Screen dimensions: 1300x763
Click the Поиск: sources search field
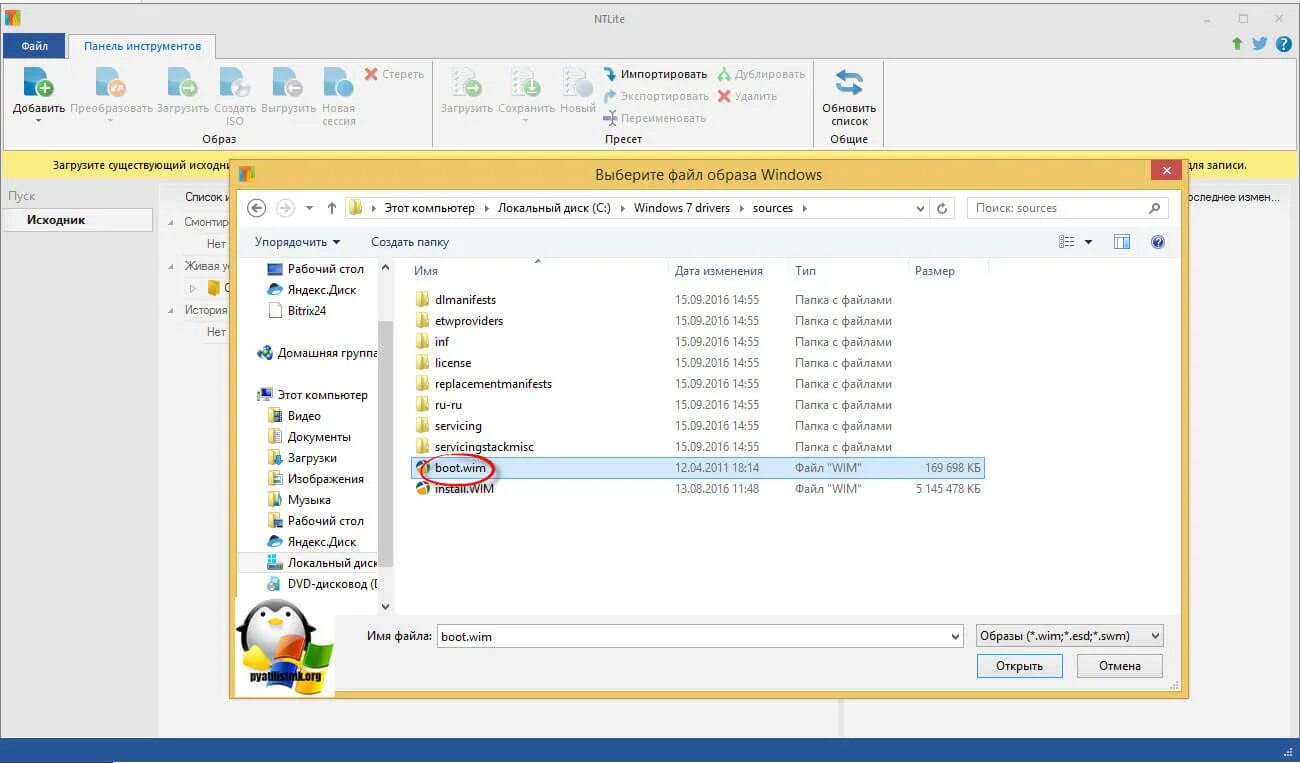pos(1067,208)
